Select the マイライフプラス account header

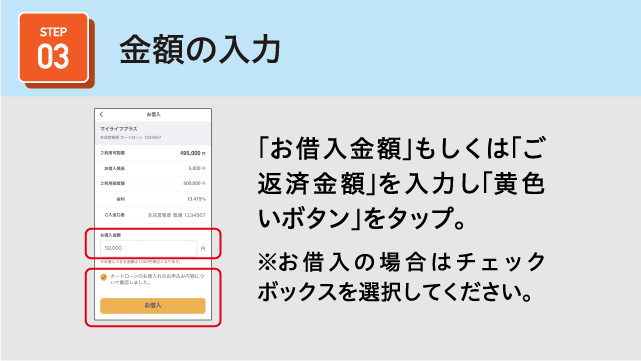[153, 133]
